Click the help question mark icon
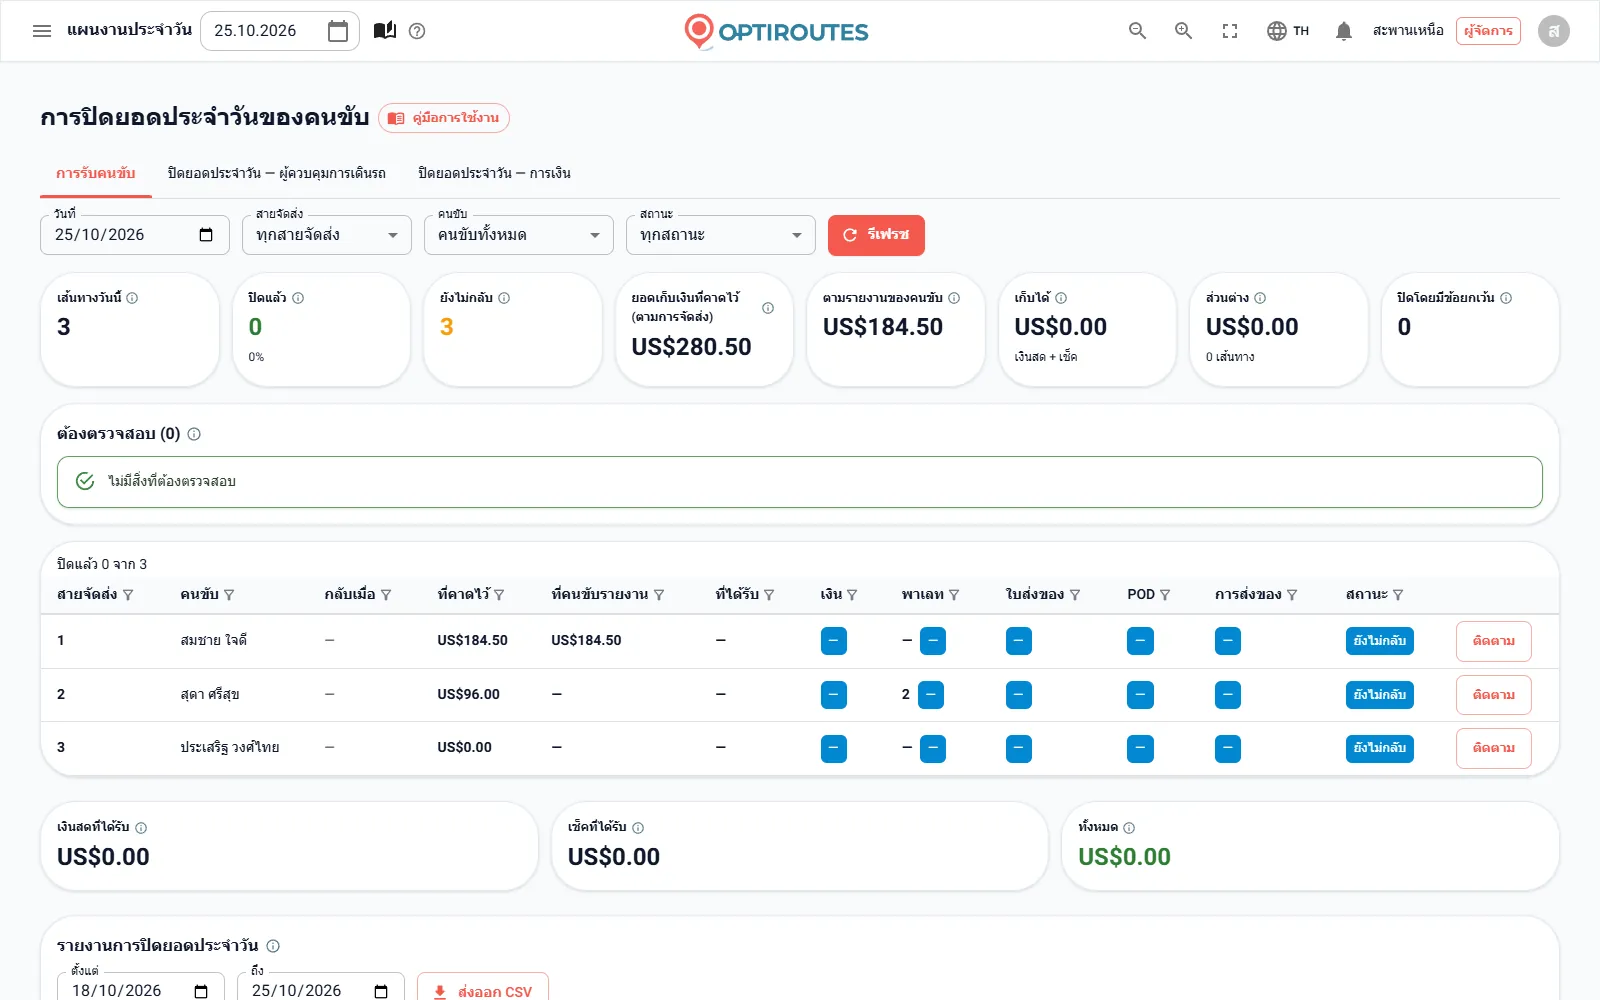This screenshot has height=1000, width=1600. pos(417,31)
